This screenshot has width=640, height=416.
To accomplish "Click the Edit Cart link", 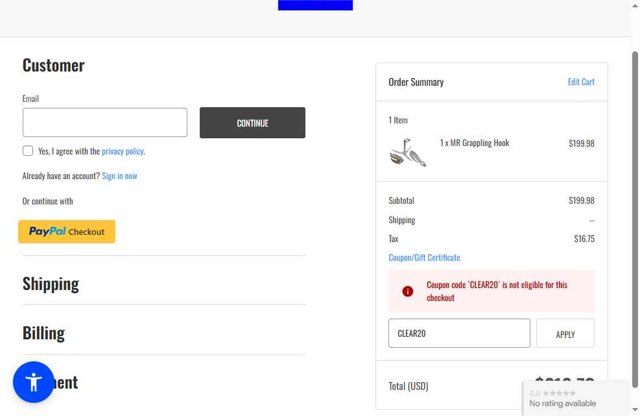I will [x=581, y=82].
